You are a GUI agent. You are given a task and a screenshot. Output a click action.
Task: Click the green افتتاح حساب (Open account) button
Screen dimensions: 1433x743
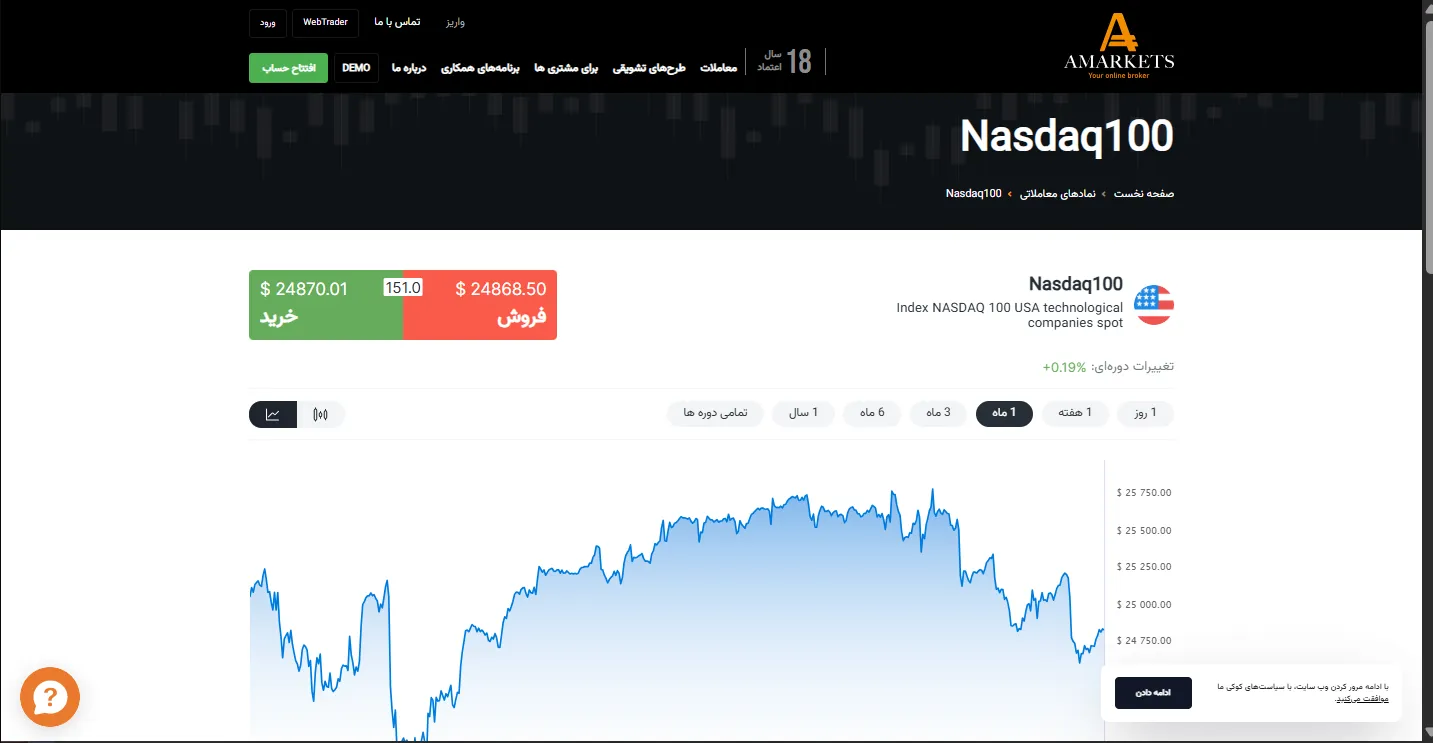coord(288,68)
